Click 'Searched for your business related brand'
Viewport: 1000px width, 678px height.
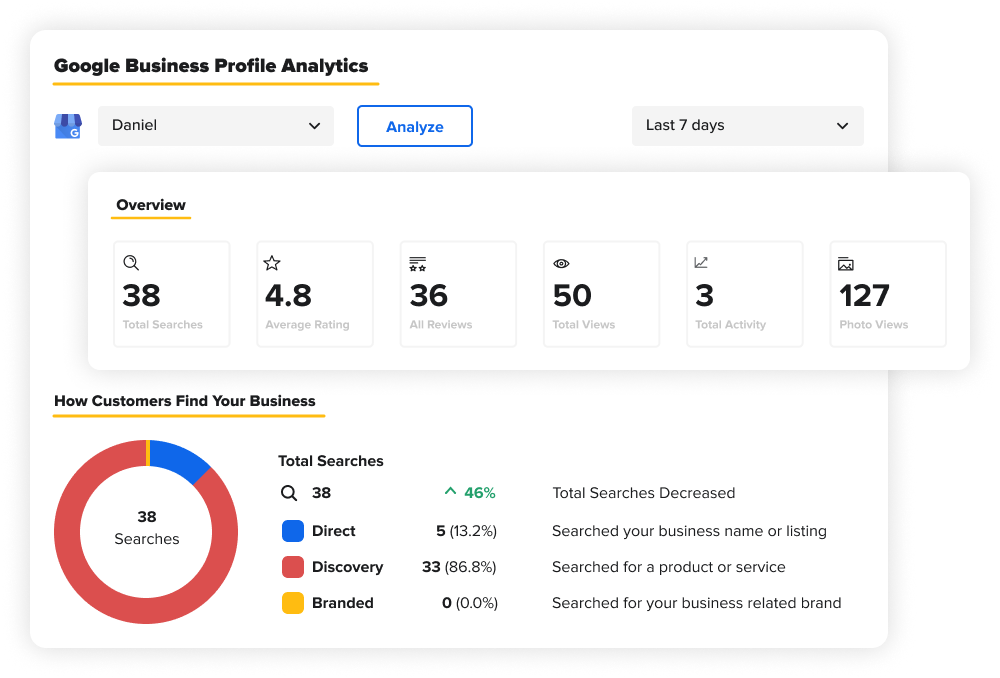(696, 603)
